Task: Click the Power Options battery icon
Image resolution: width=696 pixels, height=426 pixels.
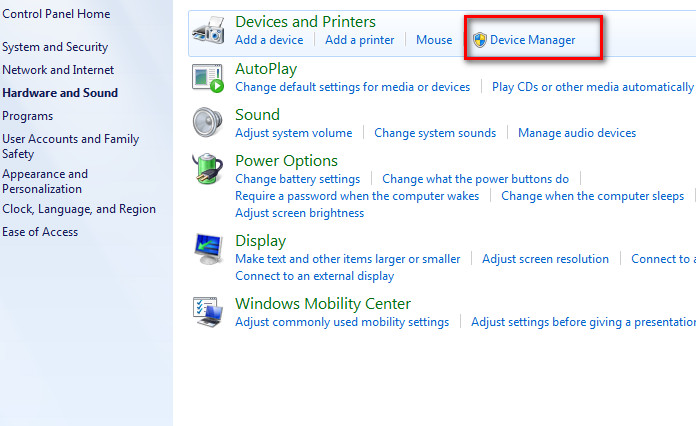Action: coord(207,169)
